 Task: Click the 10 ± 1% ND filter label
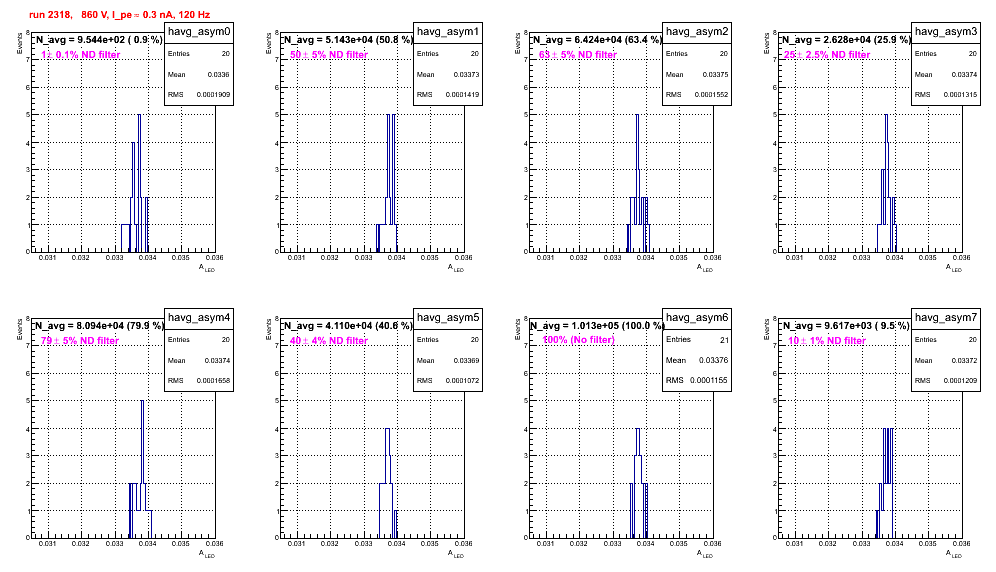[827, 341]
